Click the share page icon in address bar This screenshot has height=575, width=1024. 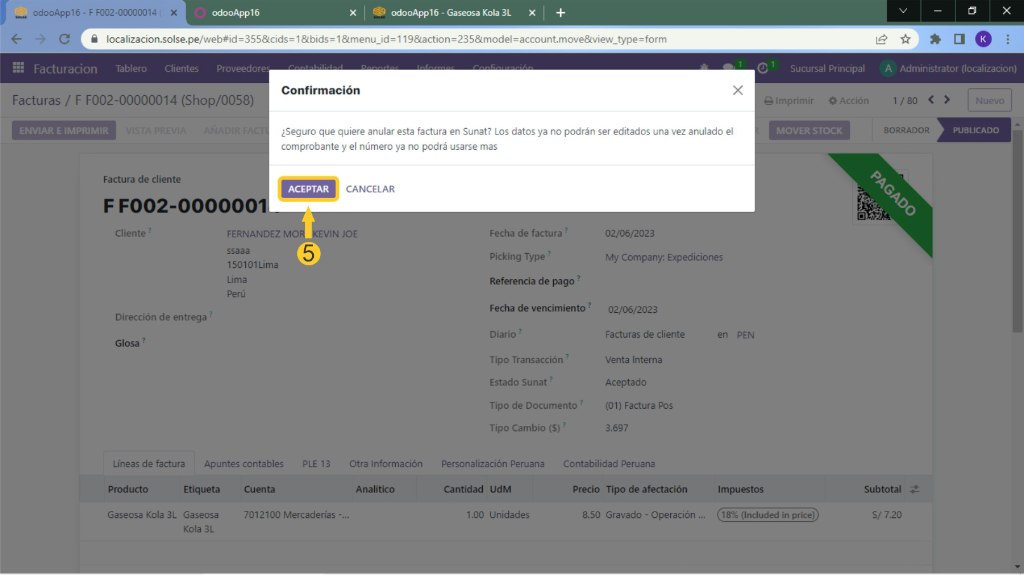pos(881,39)
